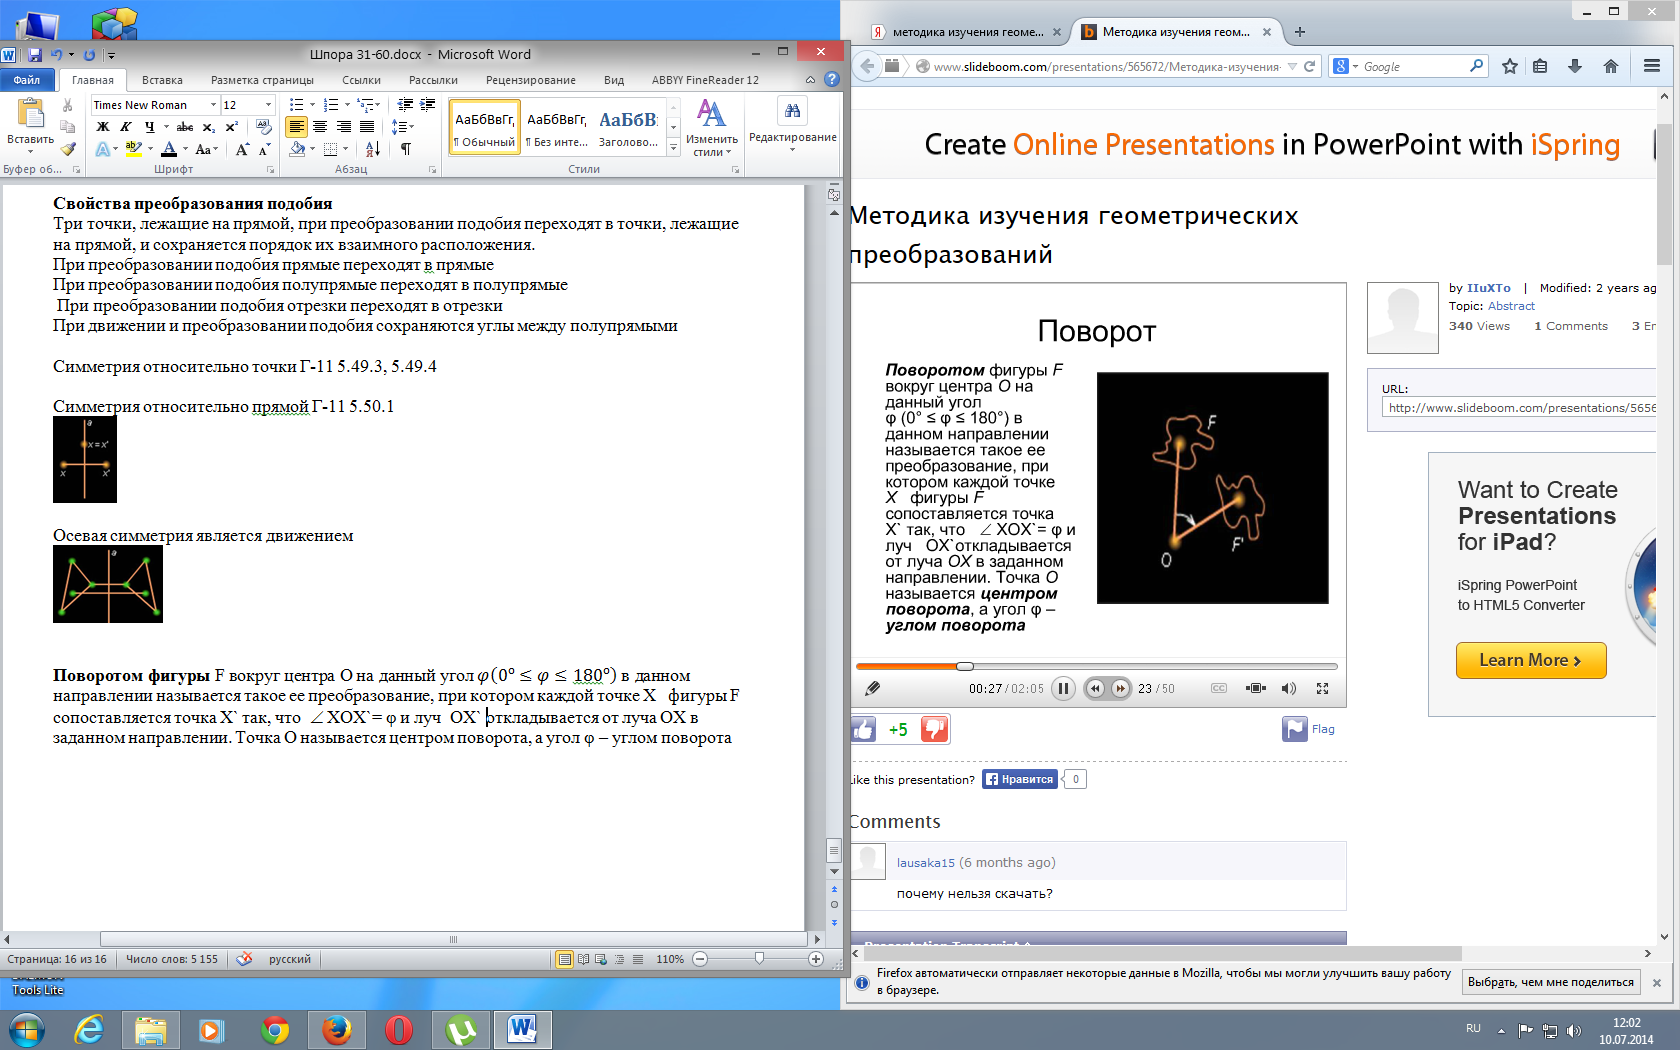Click the Increase Indent icon
Image resolution: width=1680 pixels, height=1050 pixels.
tap(428, 105)
